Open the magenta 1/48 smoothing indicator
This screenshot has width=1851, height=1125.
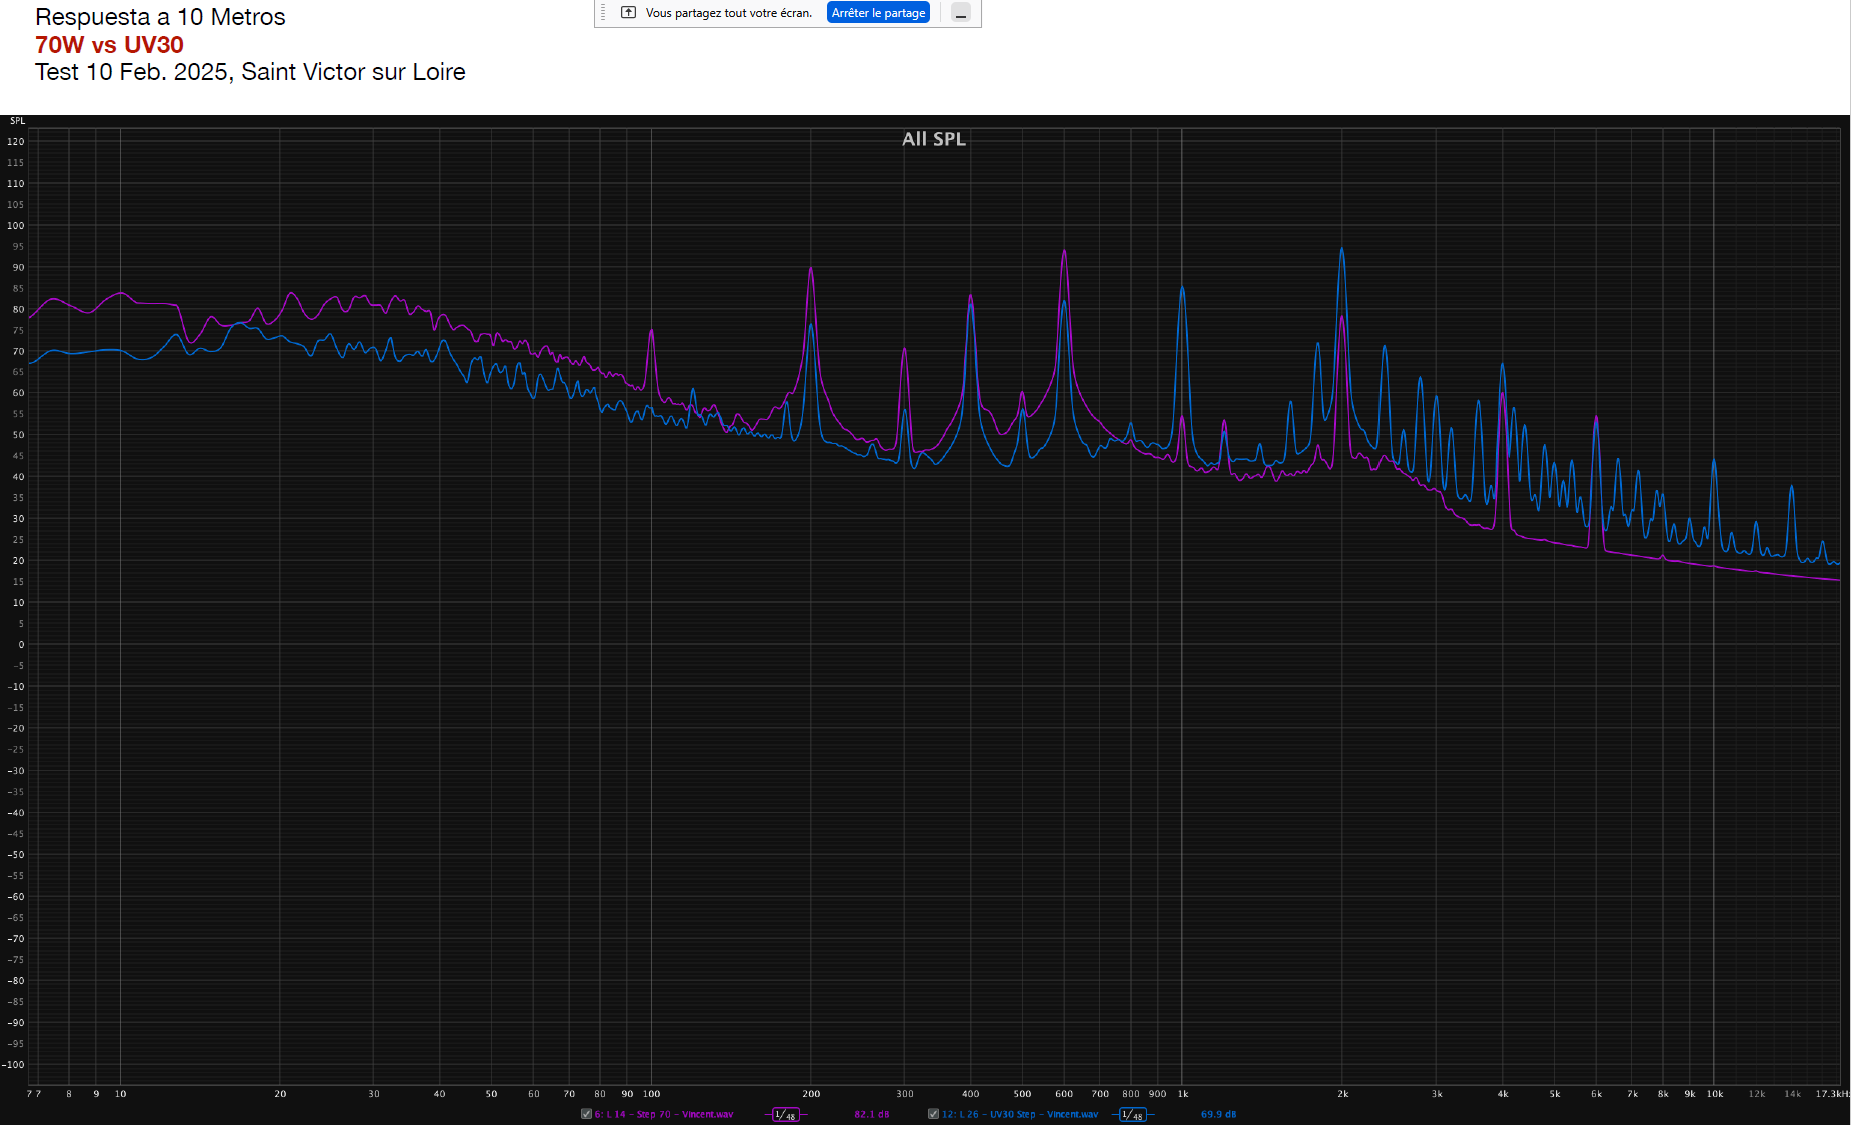786,1114
